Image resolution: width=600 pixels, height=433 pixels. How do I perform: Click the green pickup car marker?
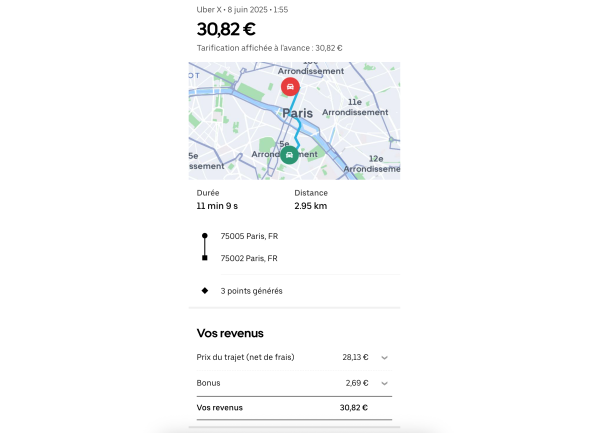click(289, 155)
